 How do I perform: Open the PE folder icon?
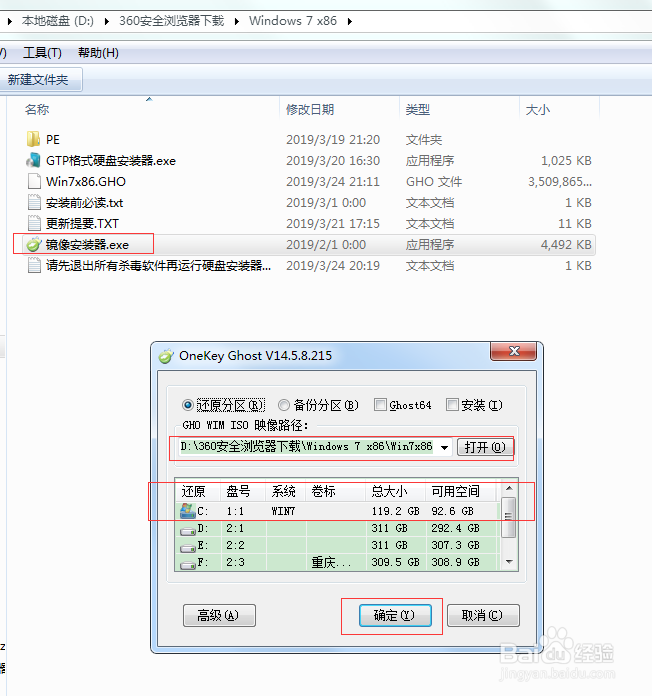point(33,139)
